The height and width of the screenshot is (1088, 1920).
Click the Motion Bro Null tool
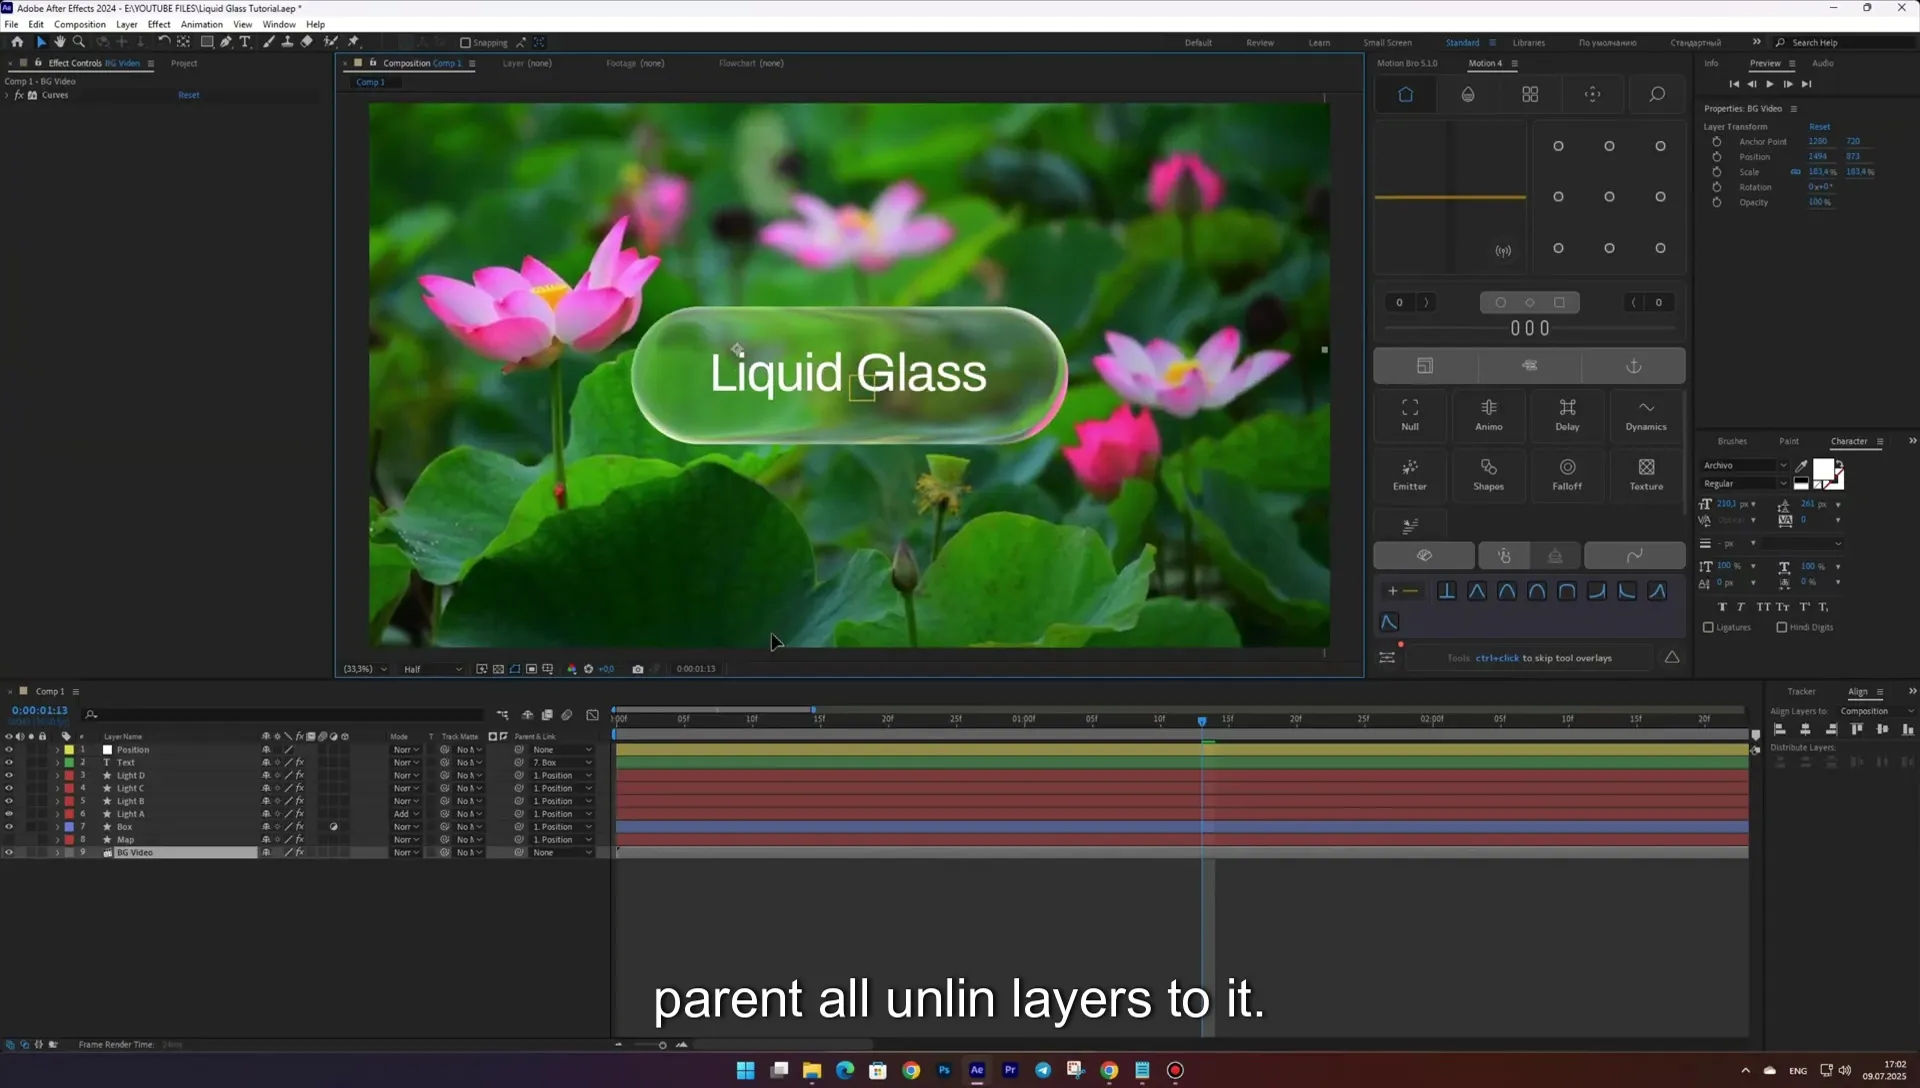1410,415
